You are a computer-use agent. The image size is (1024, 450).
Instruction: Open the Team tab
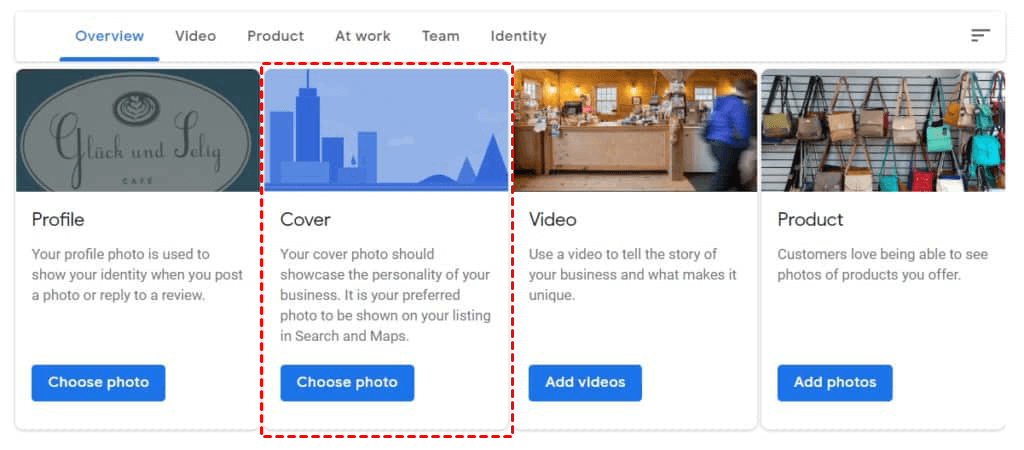440,36
